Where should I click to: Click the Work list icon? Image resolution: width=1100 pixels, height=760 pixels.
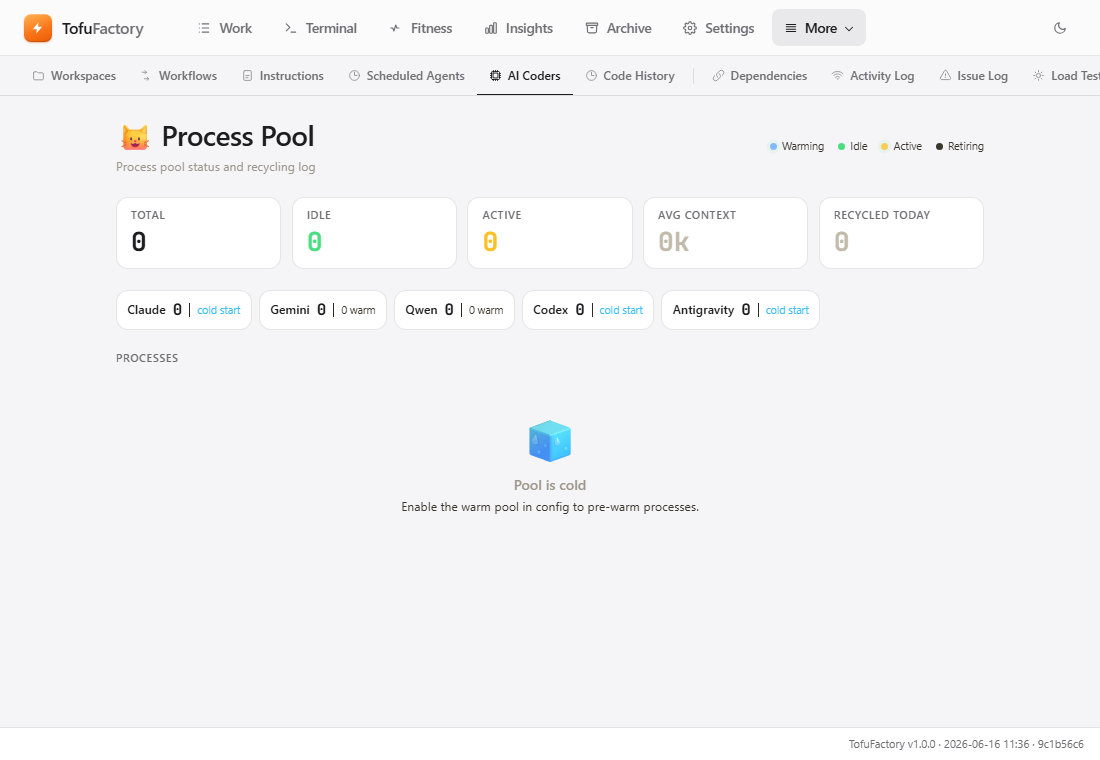point(204,28)
